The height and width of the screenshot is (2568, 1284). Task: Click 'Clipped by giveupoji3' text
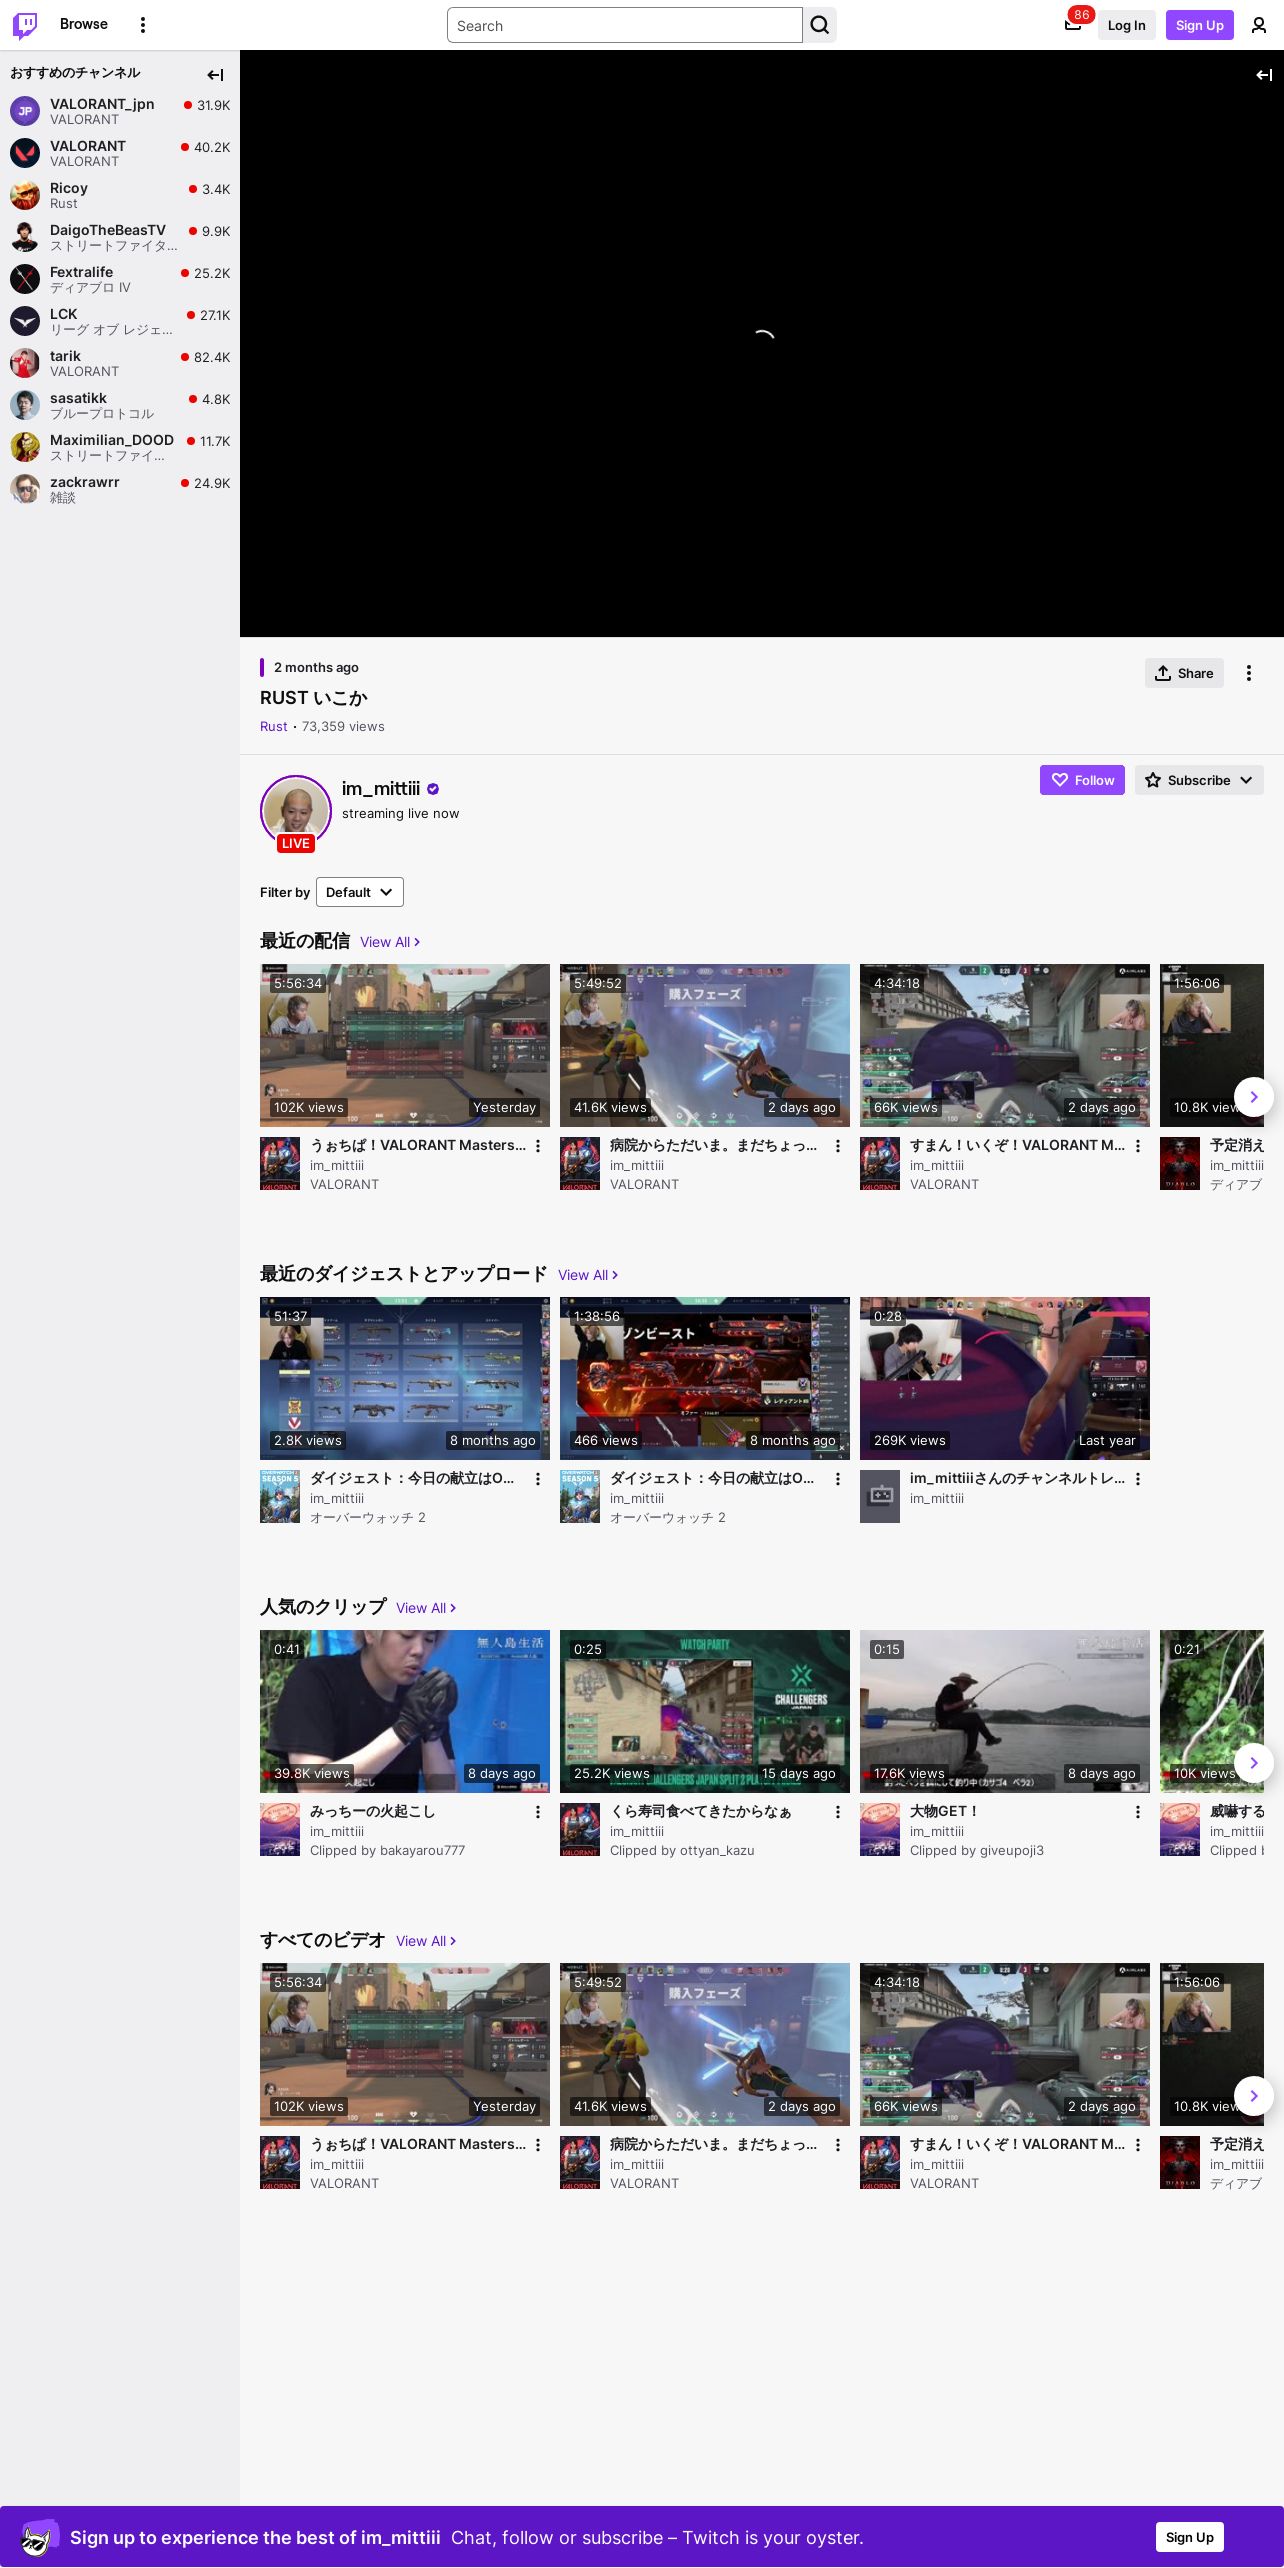click(x=977, y=1851)
